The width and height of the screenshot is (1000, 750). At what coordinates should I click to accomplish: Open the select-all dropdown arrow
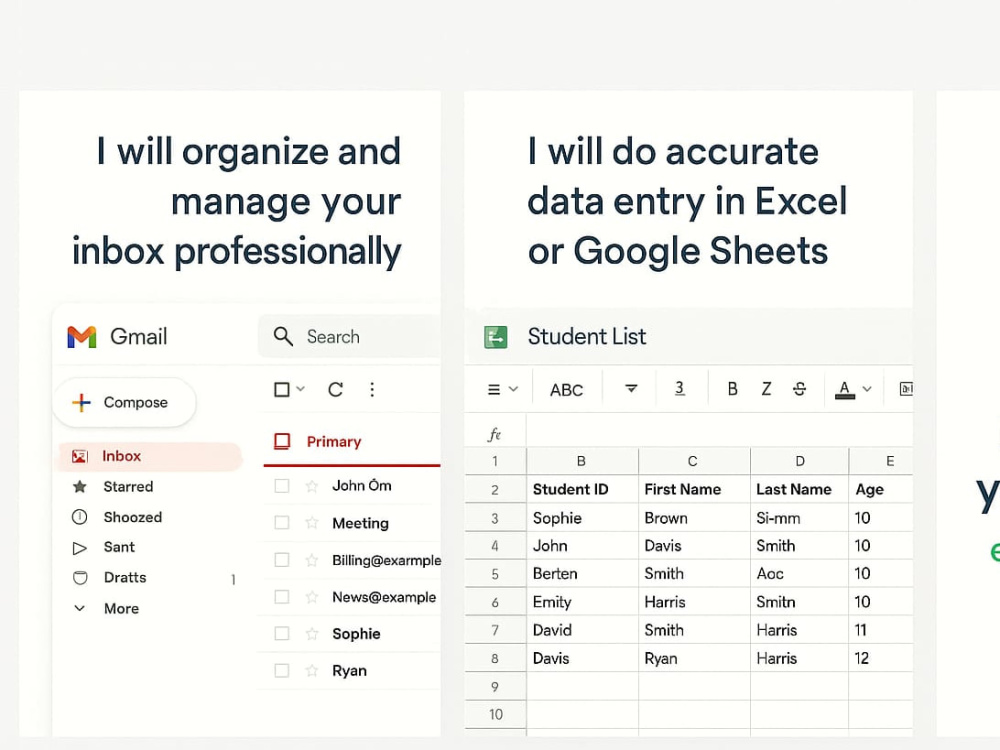point(300,389)
